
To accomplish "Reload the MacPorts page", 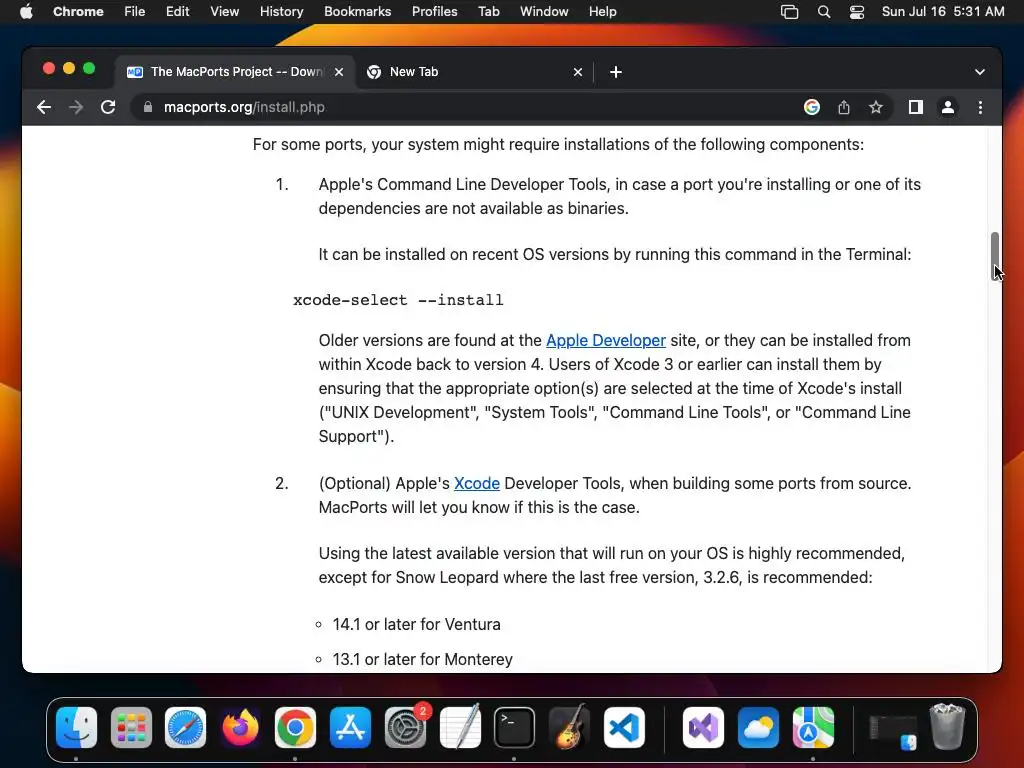I will [108, 107].
